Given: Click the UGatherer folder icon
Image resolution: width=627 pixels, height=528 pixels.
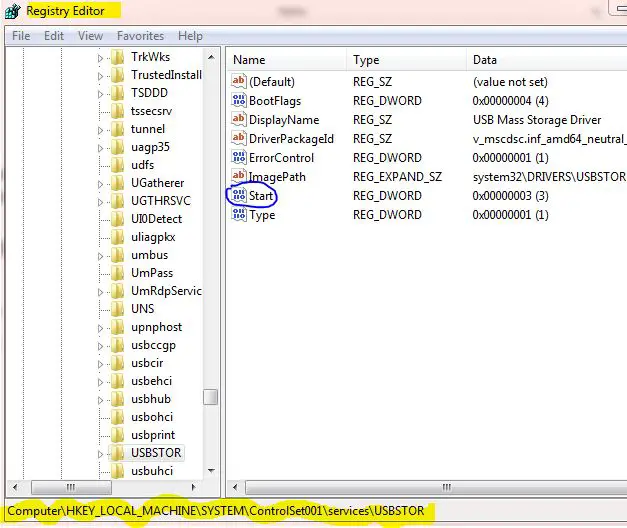Looking at the screenshot, I should (118, 183).
